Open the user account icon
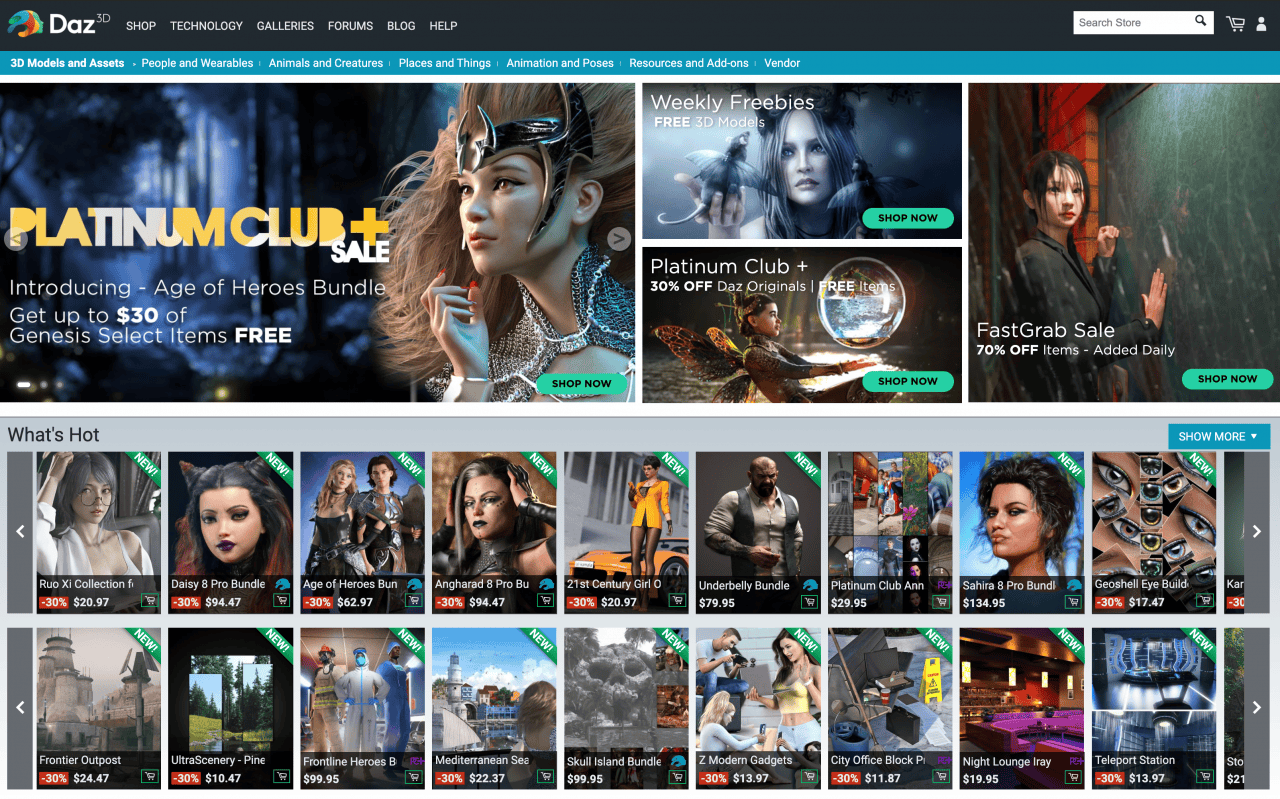Screen dimensions: 1280x799 (x=1262, y=24)
